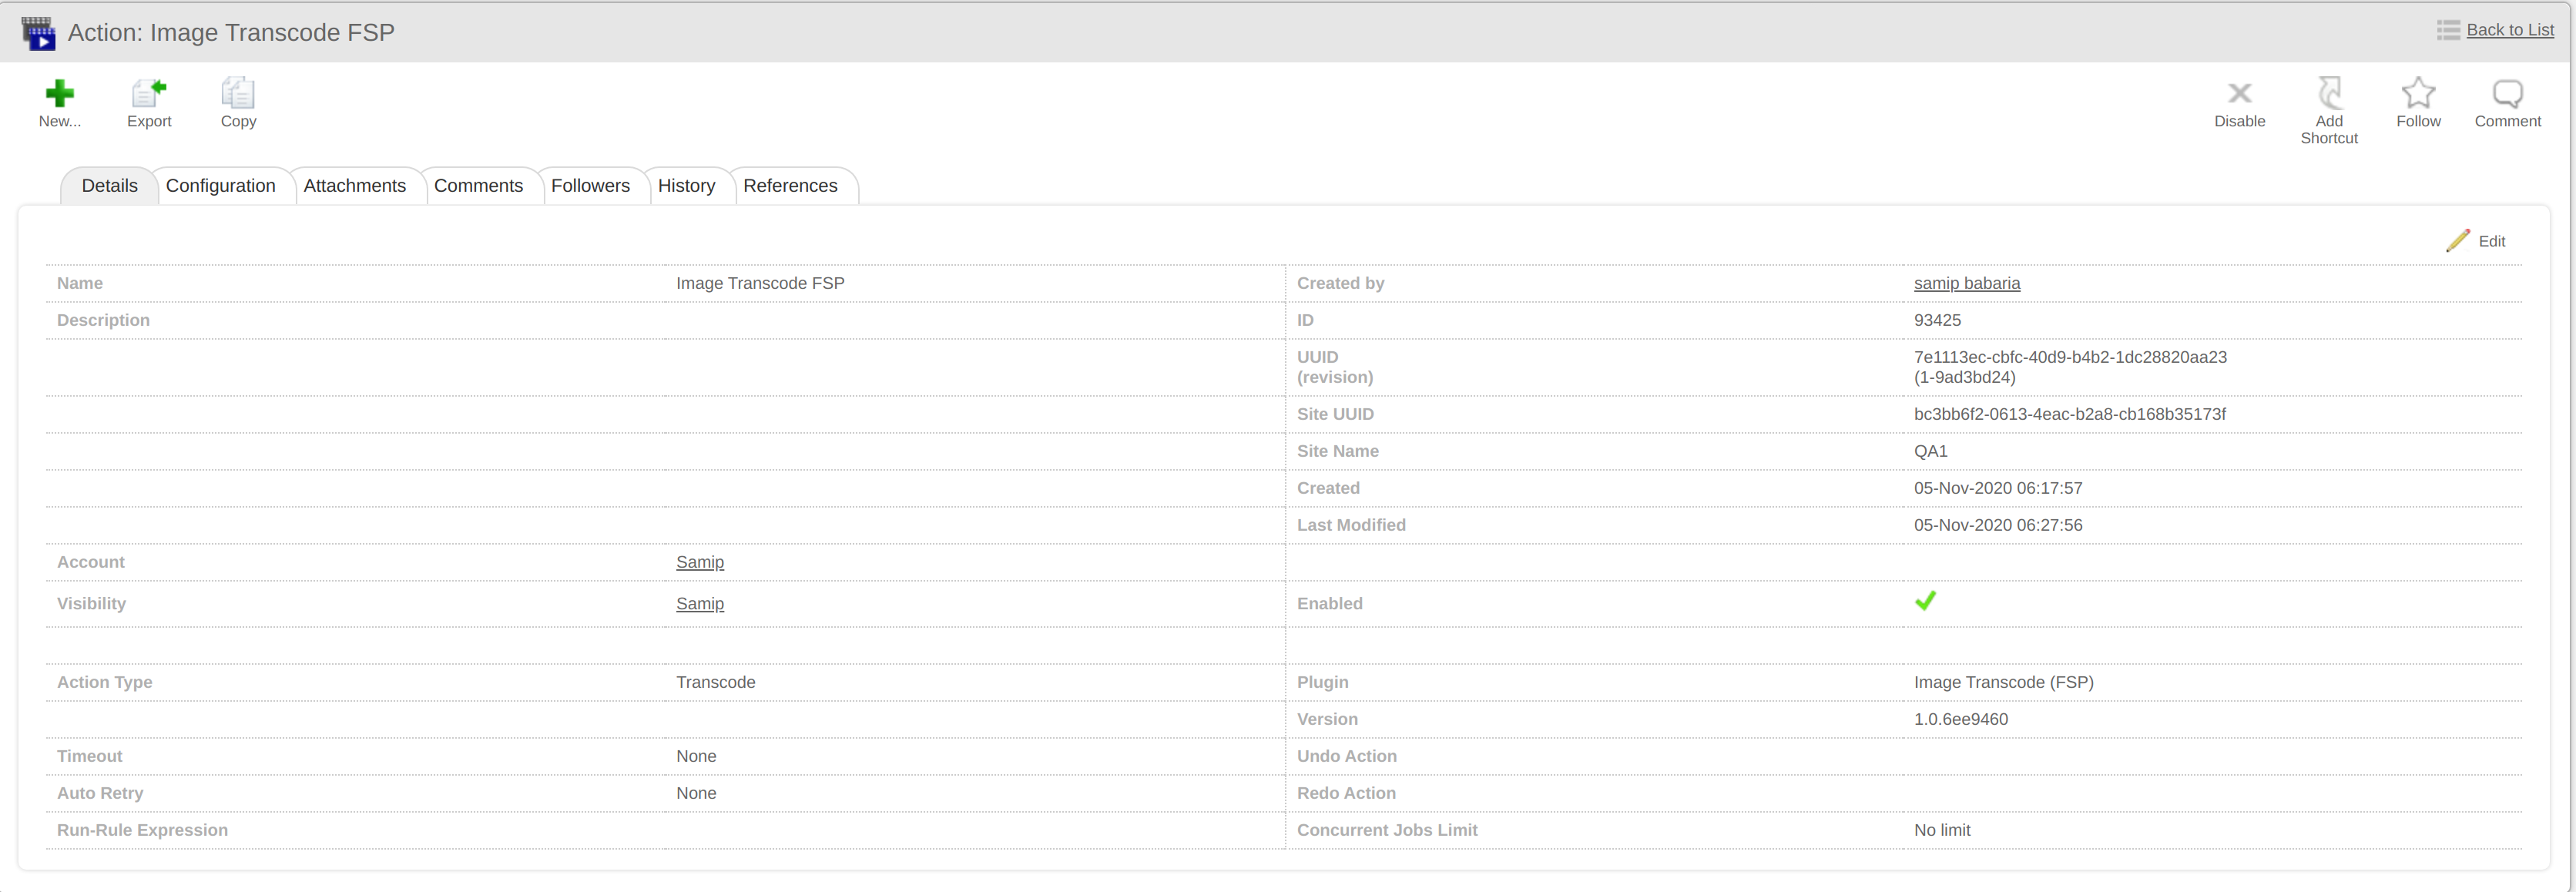Add a shortcut to this action
Image resolution: width=2576 pixels, height=892 pixels.
click(2329, 92)
